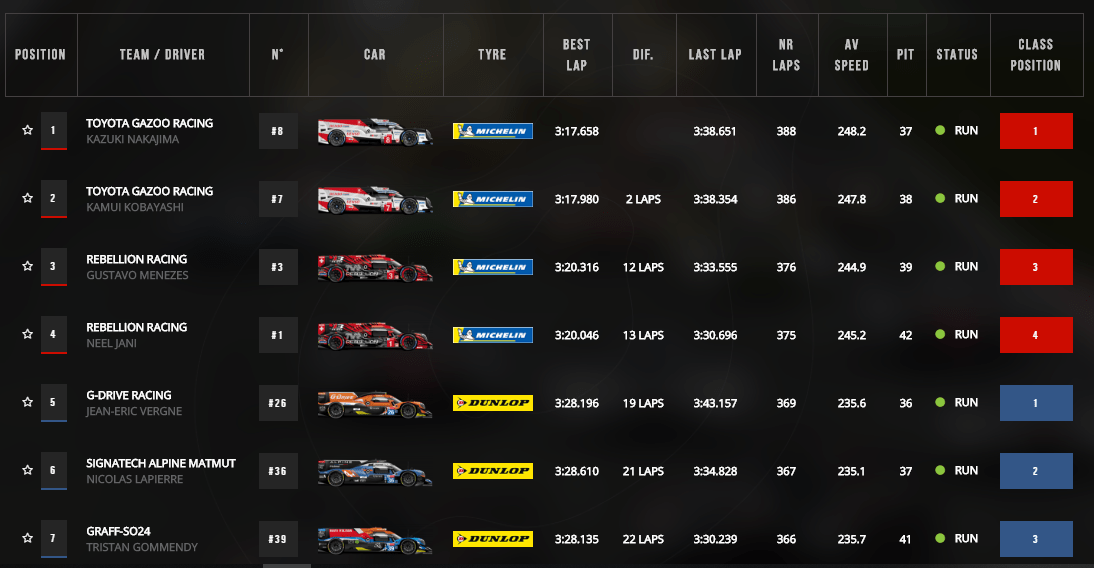The height and width of the screenshot is (568, 1094).
Task: Click the Class Position column header
Action: pos(1036,54)
